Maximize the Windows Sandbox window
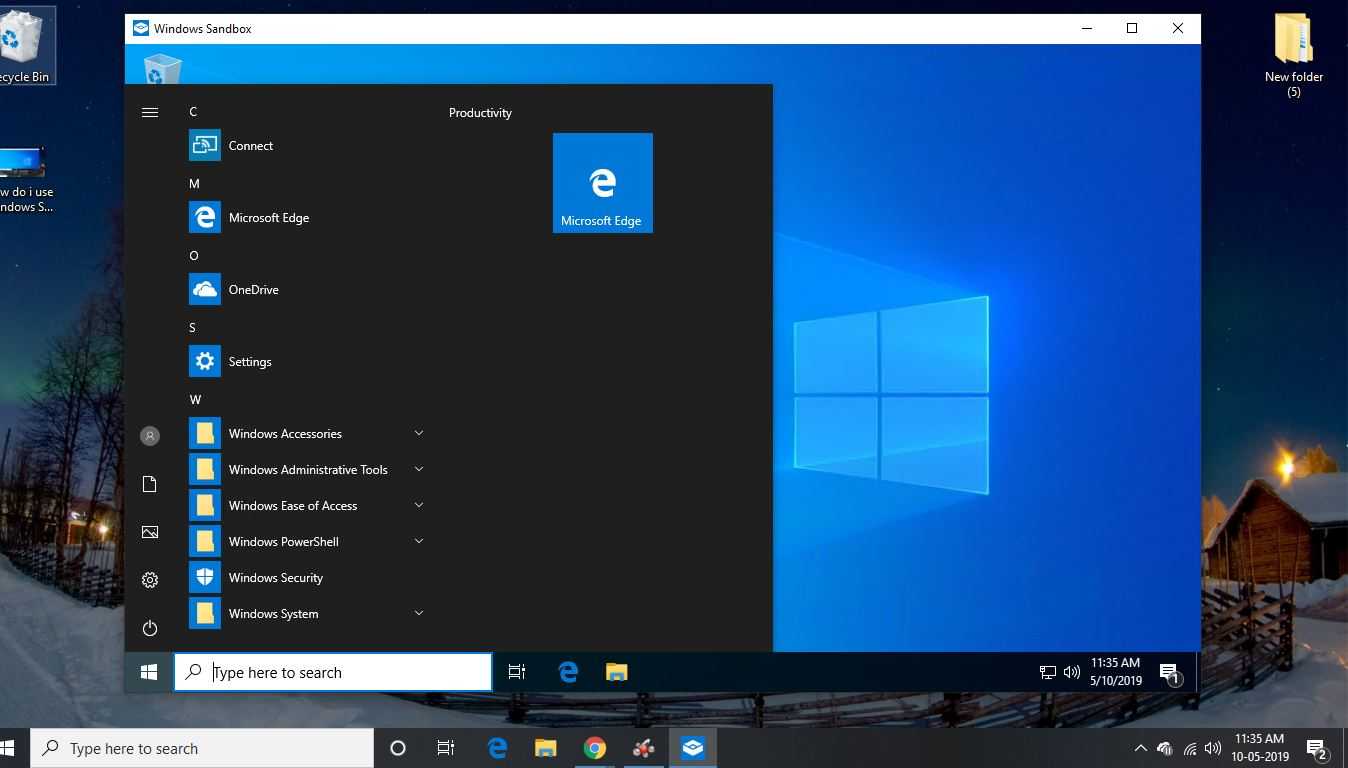Viewport: 1348px width, 768px height. coord(1132,28)
